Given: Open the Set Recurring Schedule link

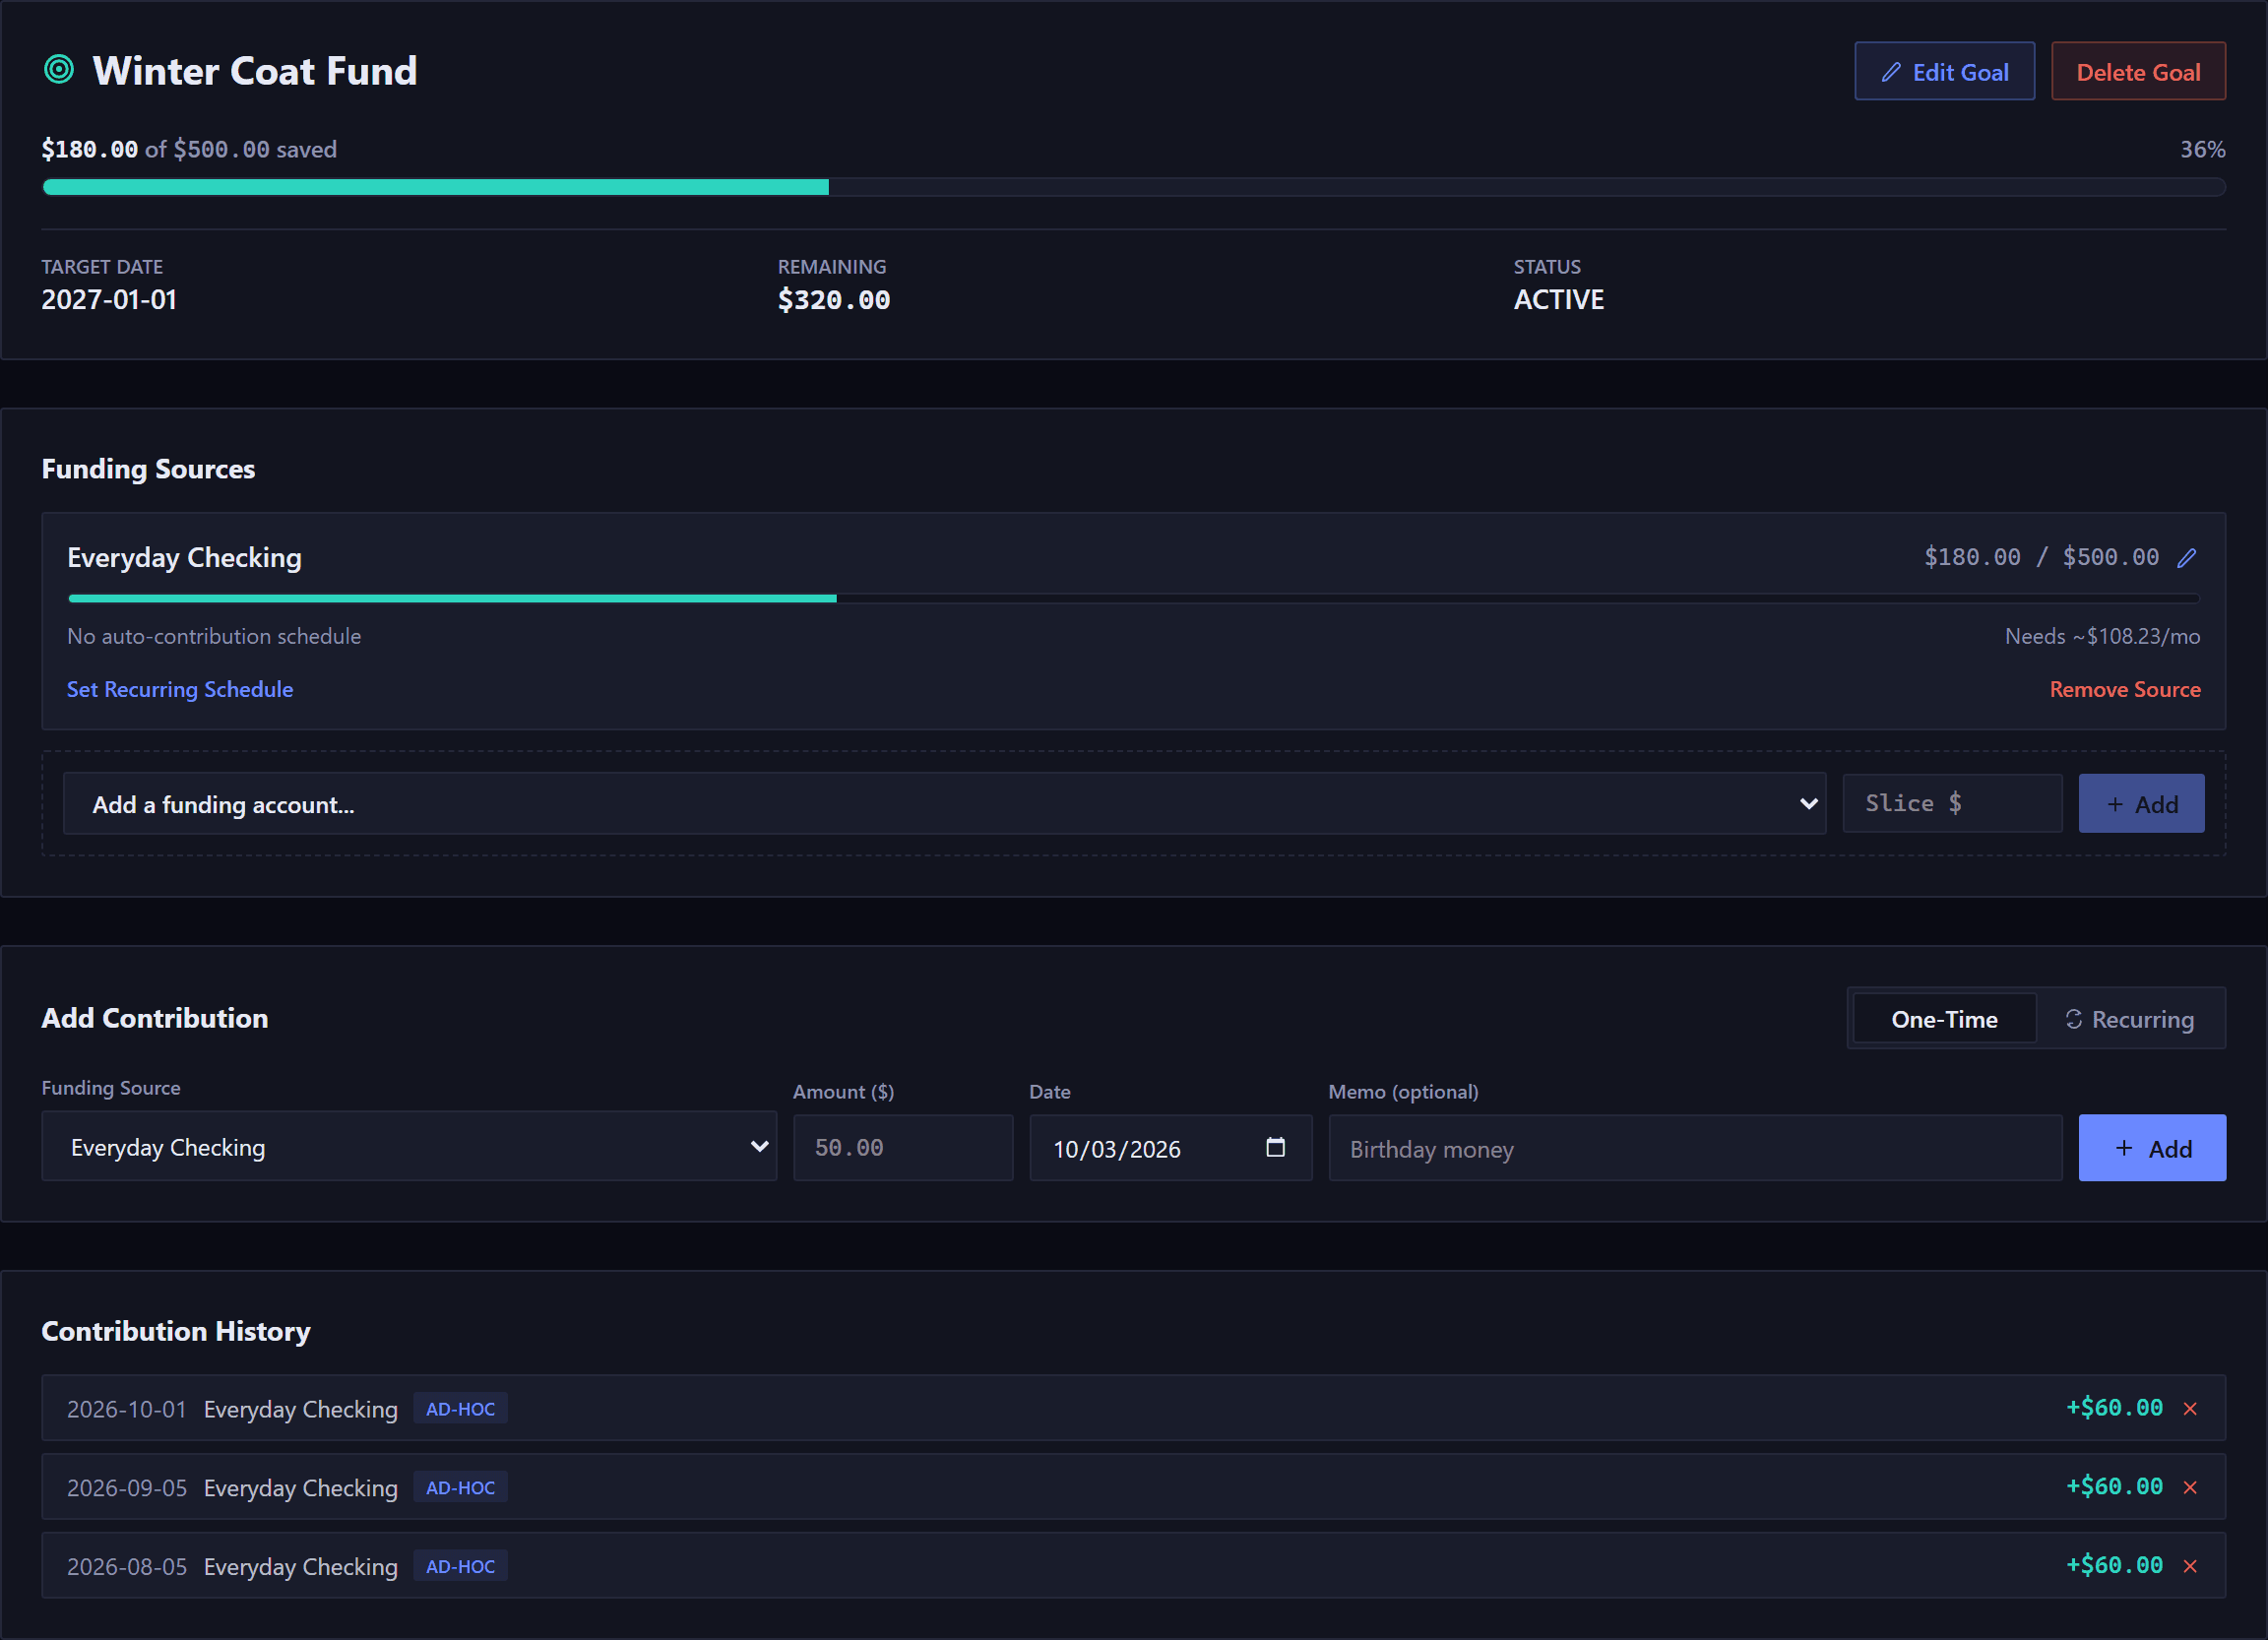Looking at the screenshot, I should 180,689.
